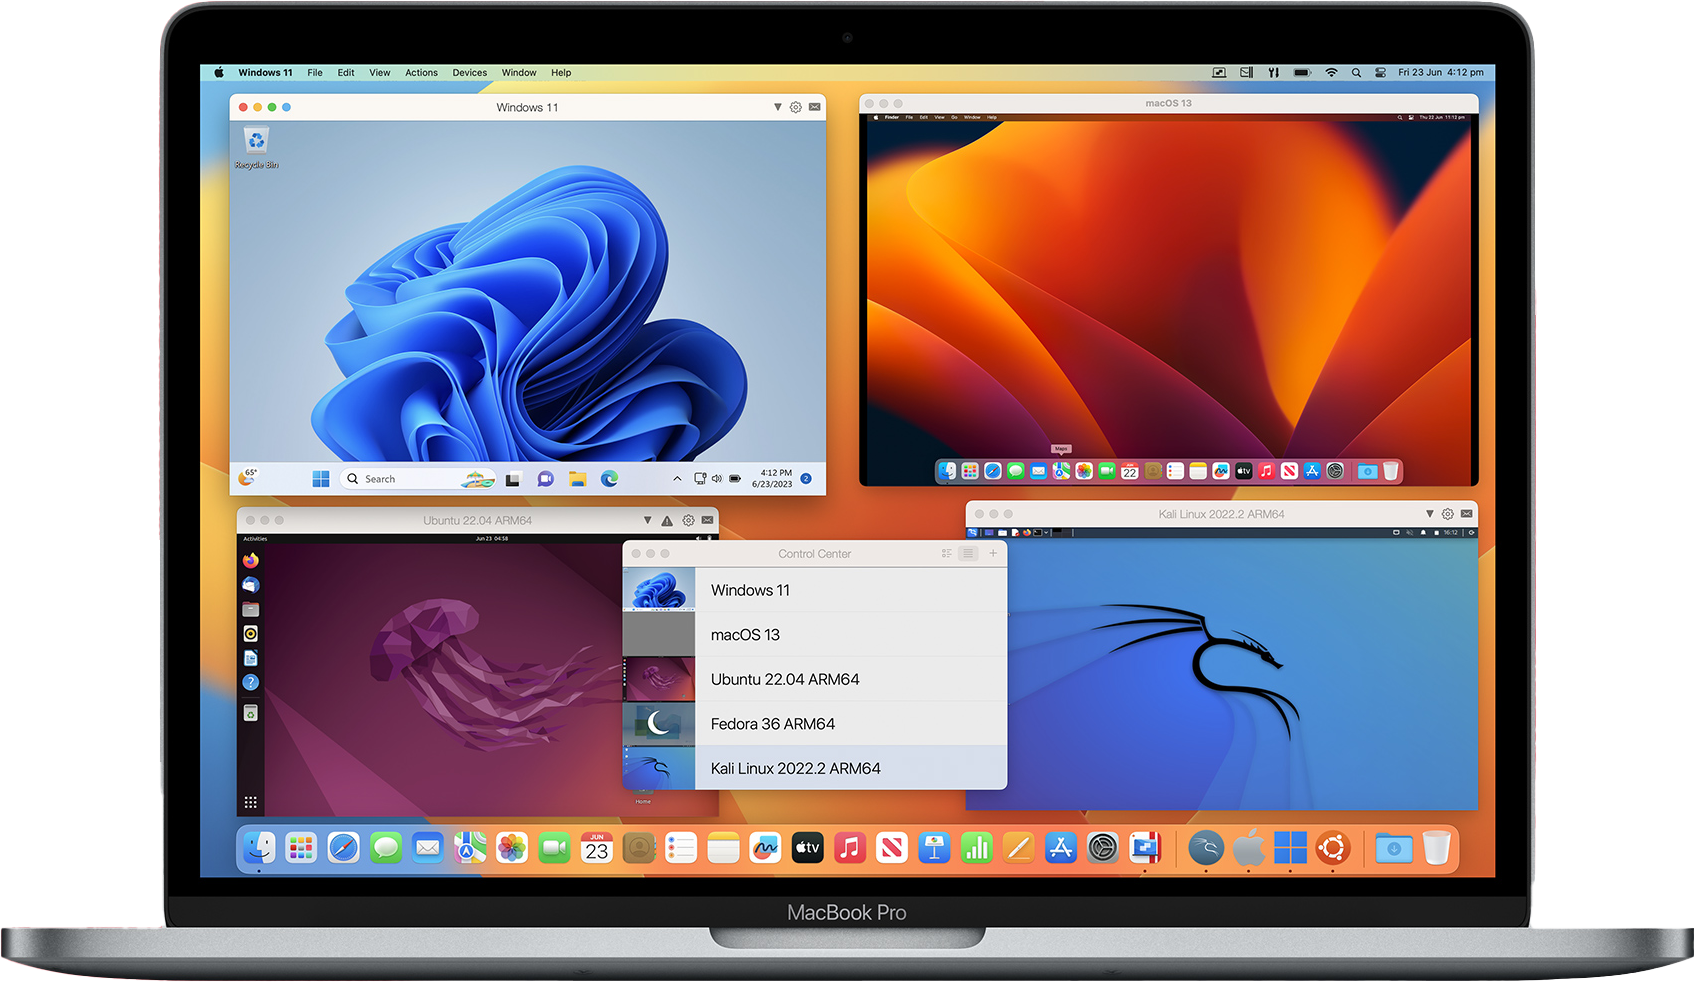Screen dimensions: 1695x982
Task: Open the Trash in the Mac Dock
Action: [x=1436, y=849]
